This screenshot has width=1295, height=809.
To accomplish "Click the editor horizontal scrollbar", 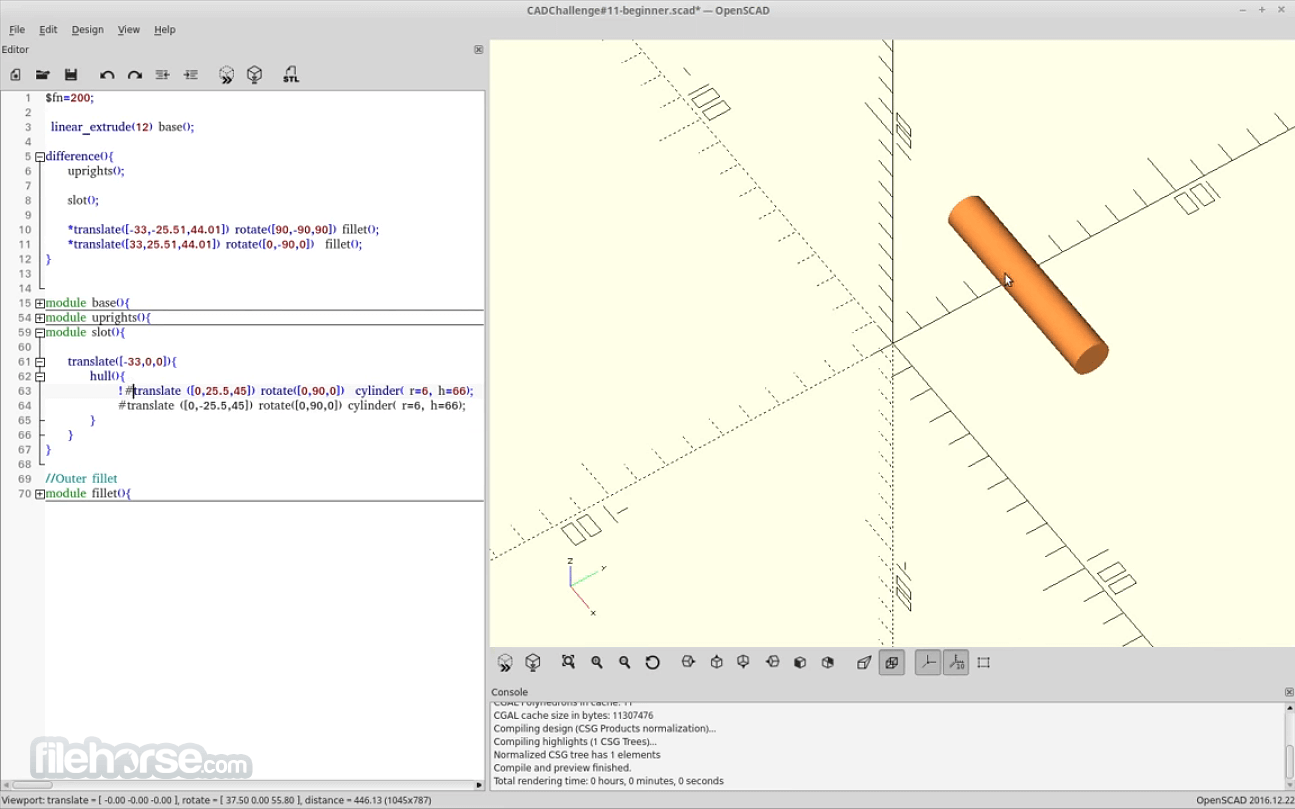I will pos(242,785).
